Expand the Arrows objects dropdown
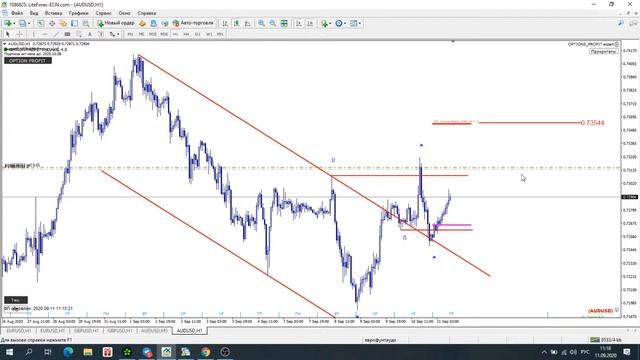 point(118,35)
